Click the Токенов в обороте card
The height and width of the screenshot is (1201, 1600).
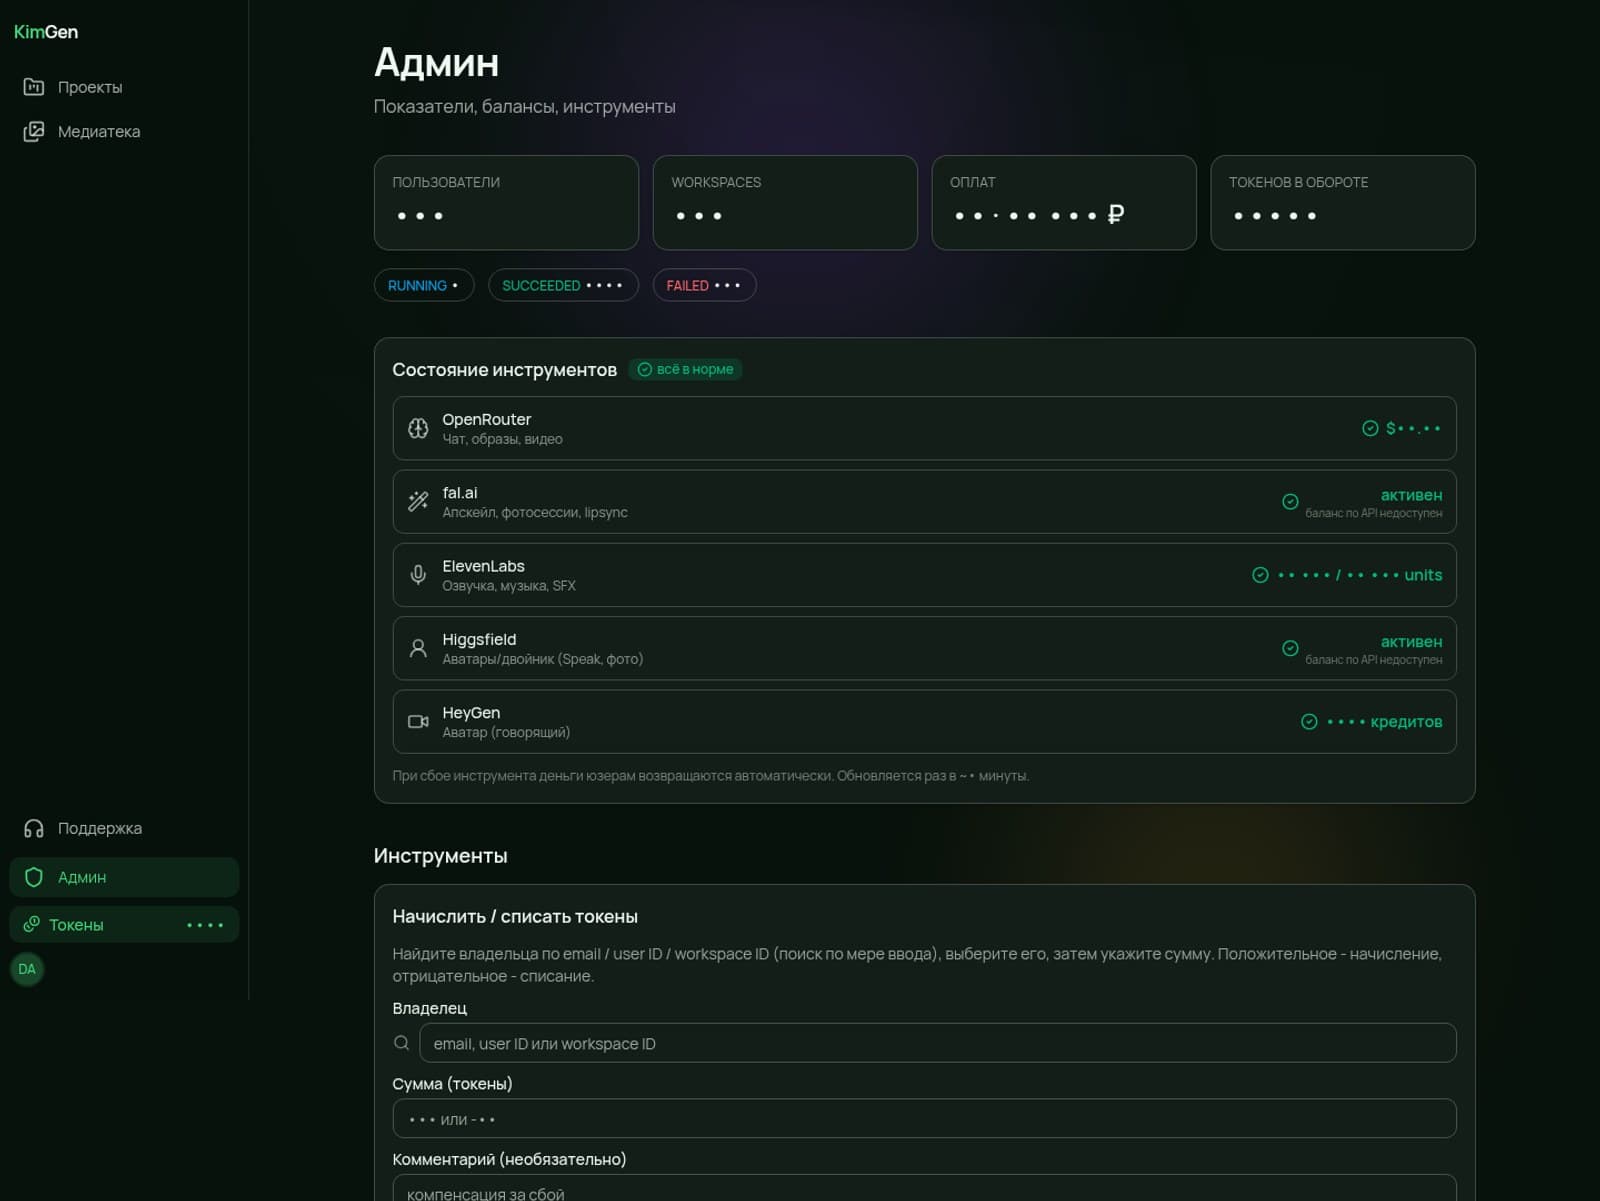(x=1343, y=202)
